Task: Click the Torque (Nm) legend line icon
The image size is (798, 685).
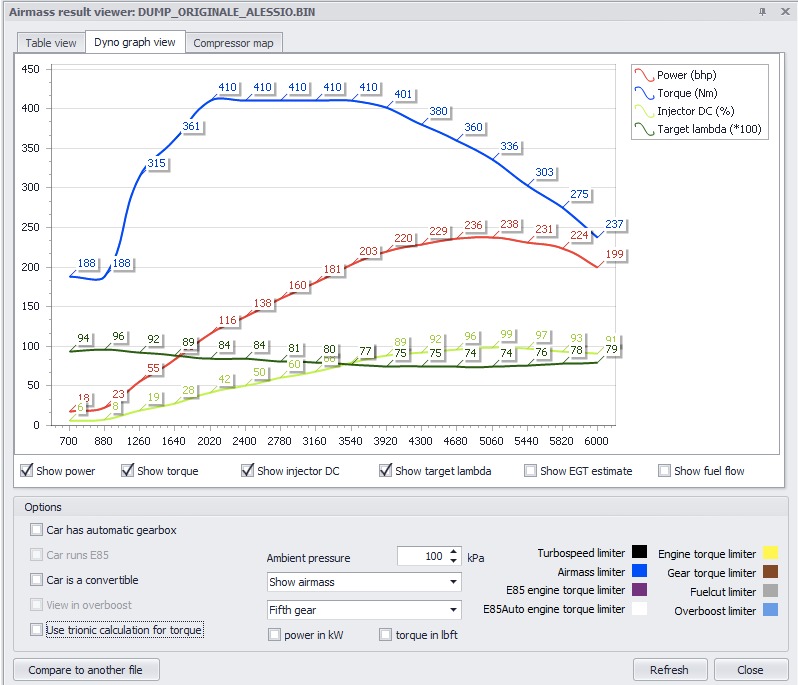Action: tap(644, 93)
